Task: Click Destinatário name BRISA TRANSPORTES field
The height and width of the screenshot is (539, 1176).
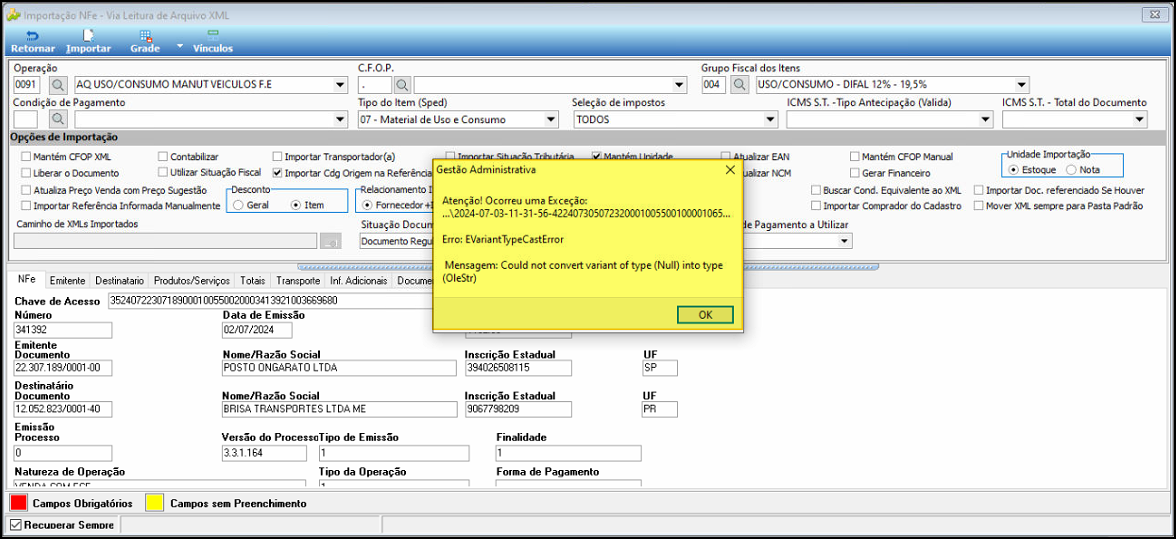Action: tap(339, 409)
